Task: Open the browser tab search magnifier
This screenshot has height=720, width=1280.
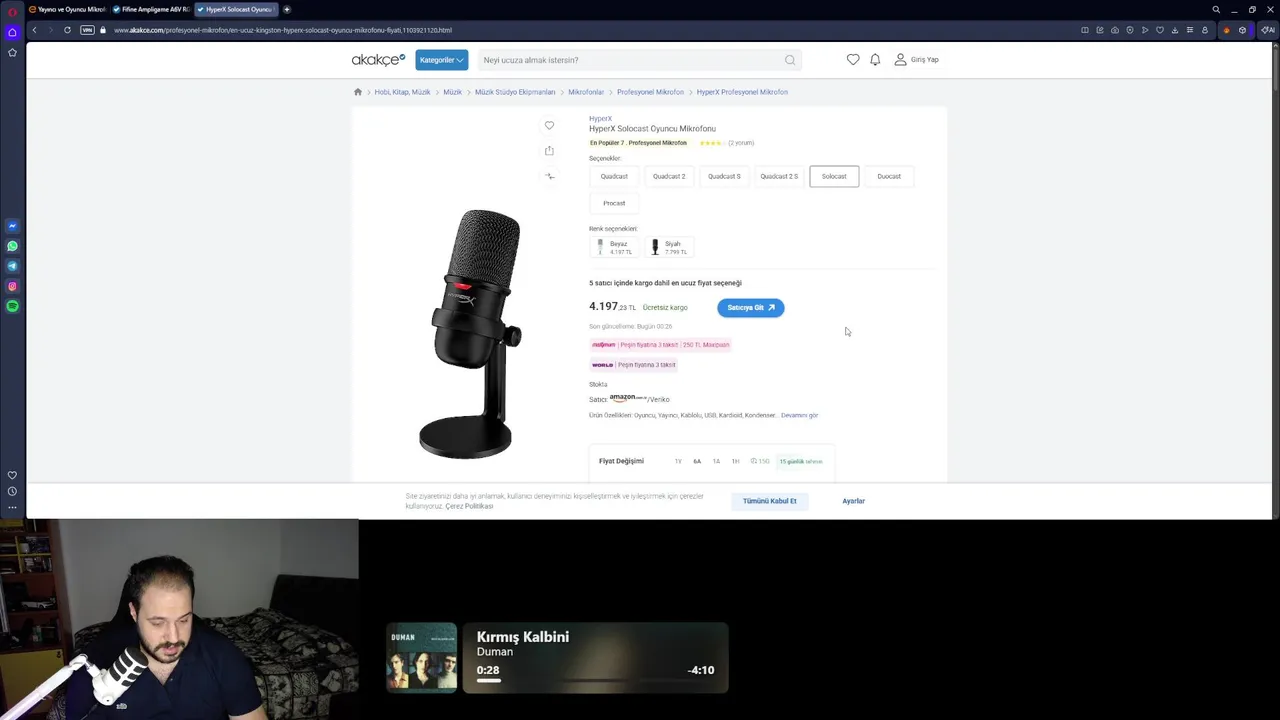Action: coord(1216,9)
